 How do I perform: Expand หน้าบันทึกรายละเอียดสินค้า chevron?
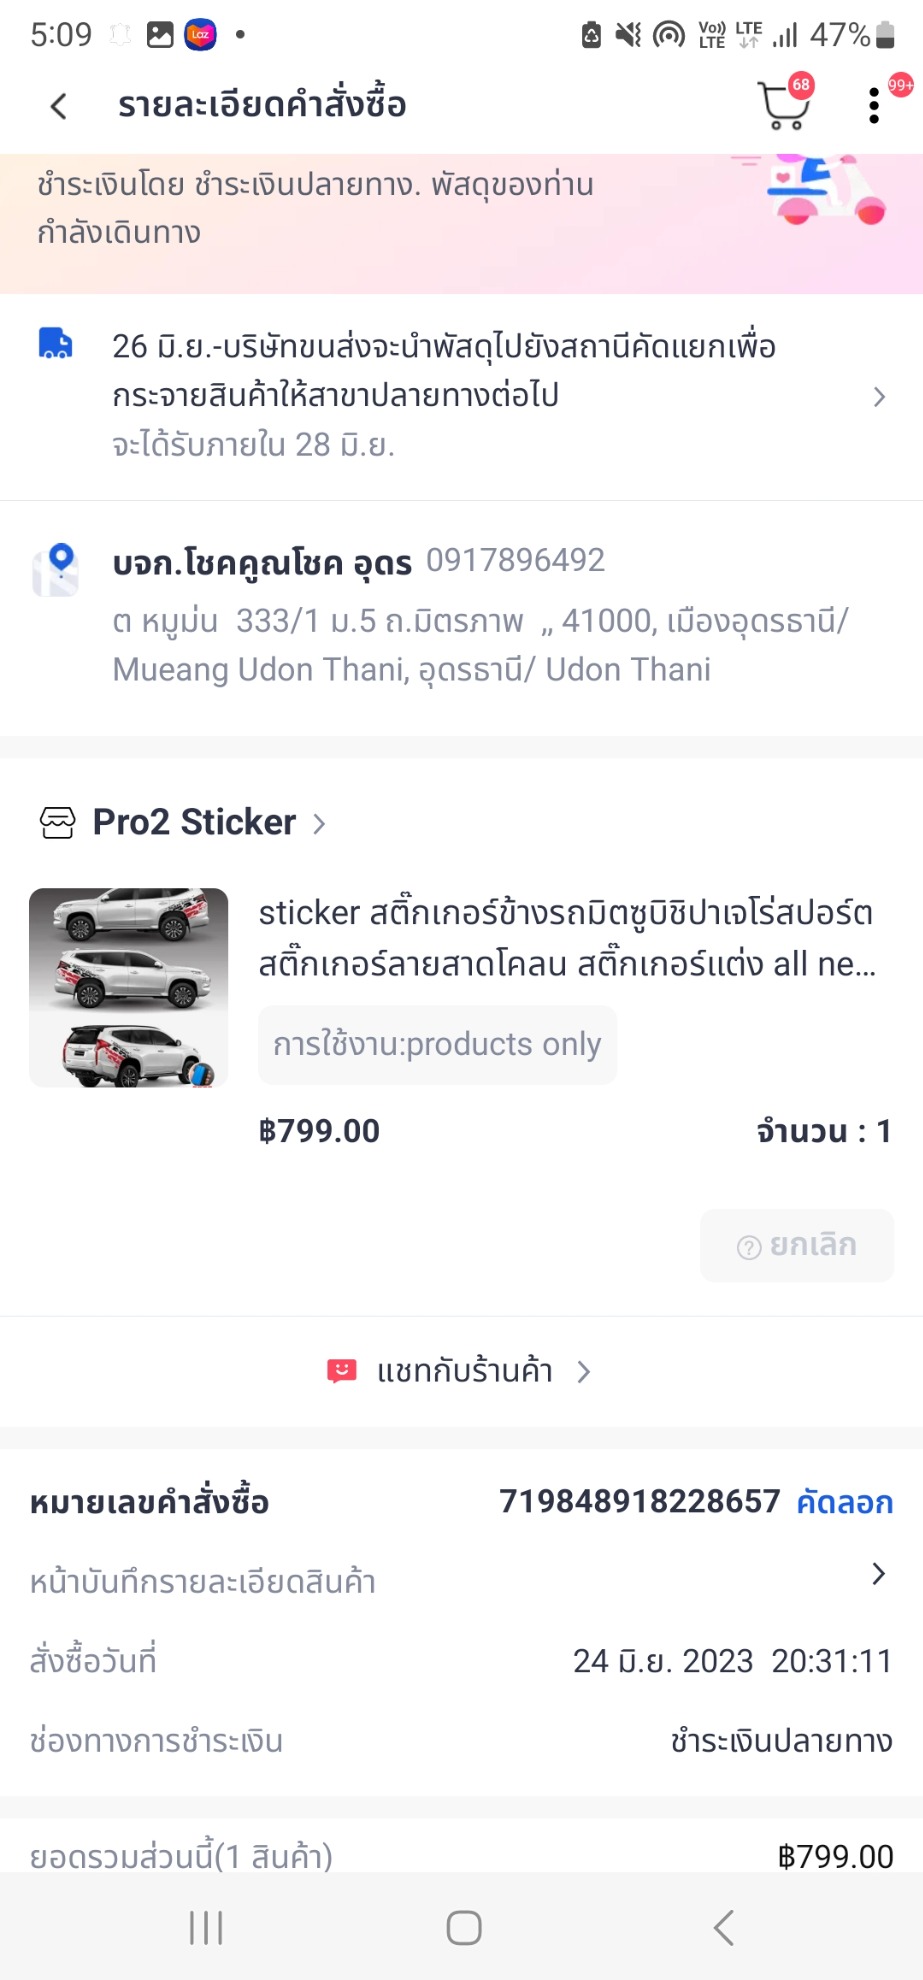pos(878,1574)
